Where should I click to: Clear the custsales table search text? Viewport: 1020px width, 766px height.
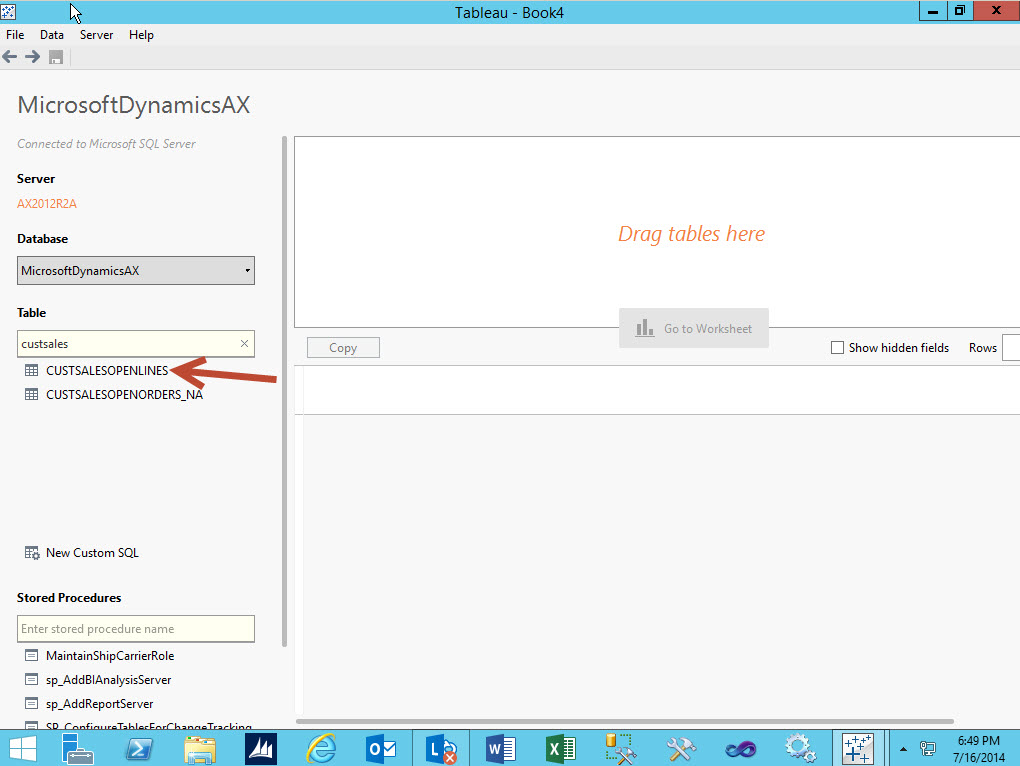tap(245, 343)
